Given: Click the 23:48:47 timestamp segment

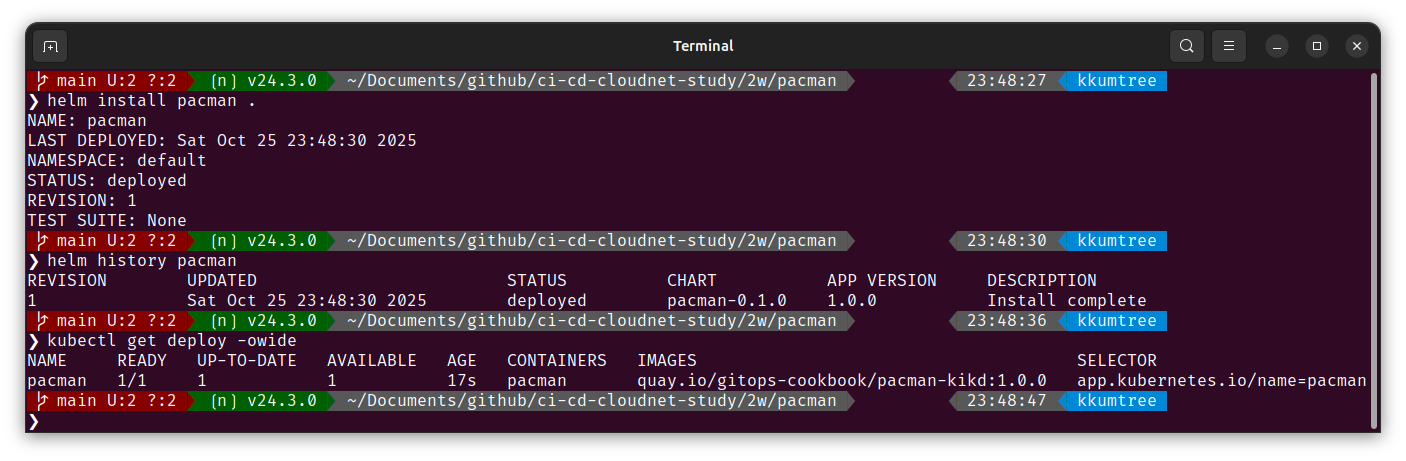Looking at the screenshot, I should click(x=1007, y=401).
